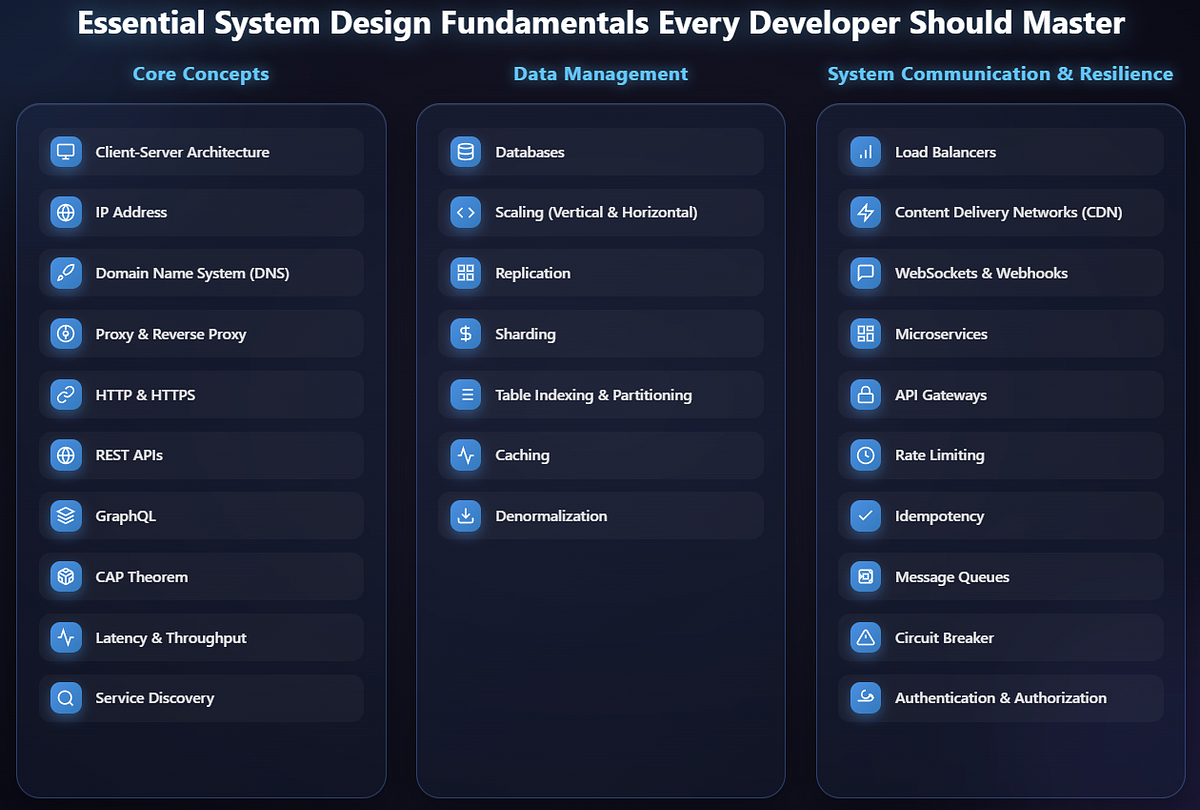Select the lightning icon for Content Delivery Networks
Viewport: 1200px width, 810px height.
[865, 212]
